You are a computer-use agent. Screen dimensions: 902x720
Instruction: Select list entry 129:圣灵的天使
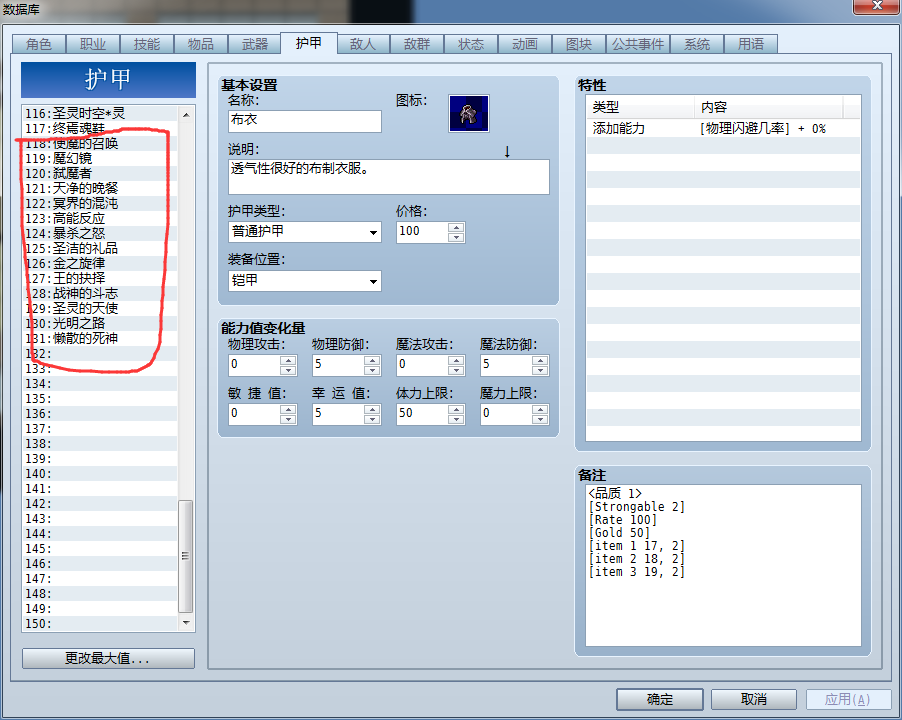(x=100, y=308)
